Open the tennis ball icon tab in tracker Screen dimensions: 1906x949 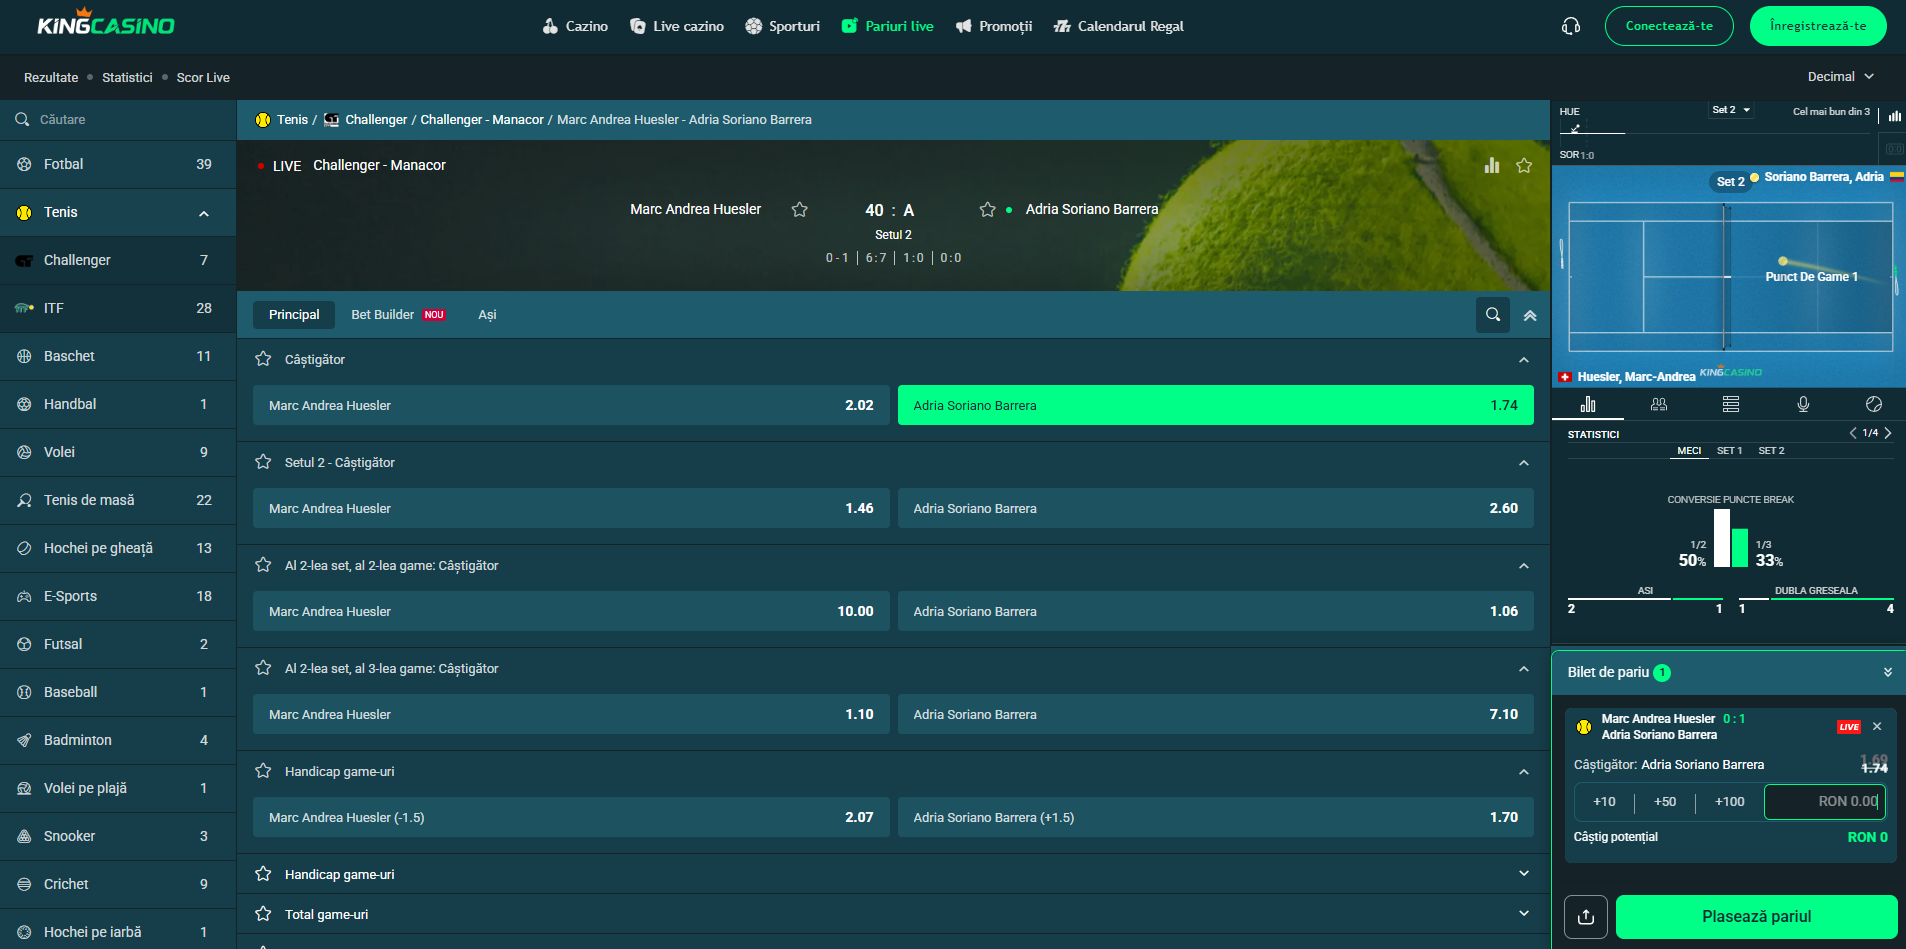1874,404
